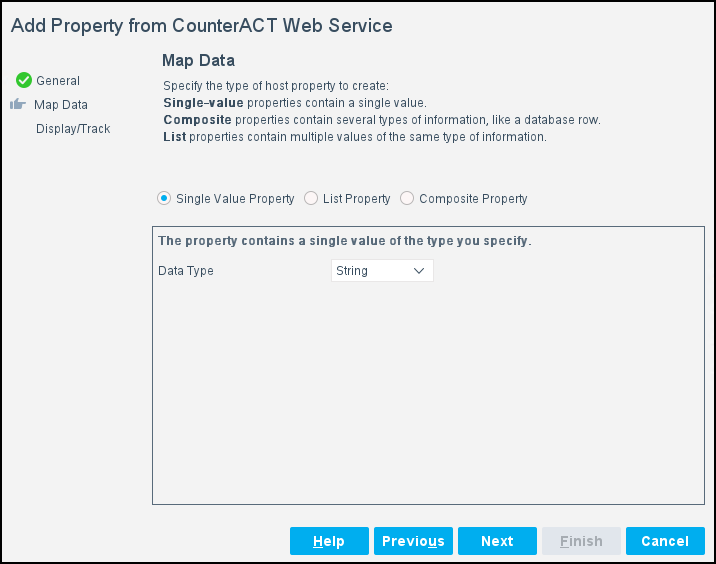Image resolution: width=716 pixels, height=564 pixels.
Task: Enable the Composite Property radio option
Action: pyautogui.click(x=407, y=199)
